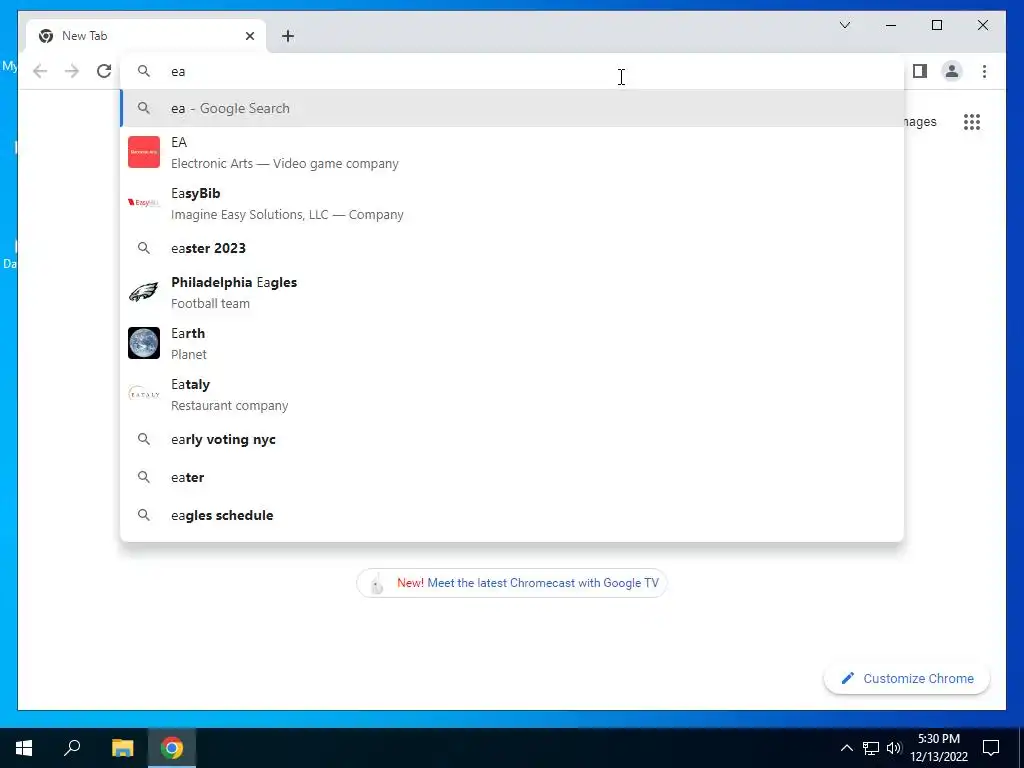
Task: Click the Philadelphia Eagles logo icon
Action: (x=144, y=292)
